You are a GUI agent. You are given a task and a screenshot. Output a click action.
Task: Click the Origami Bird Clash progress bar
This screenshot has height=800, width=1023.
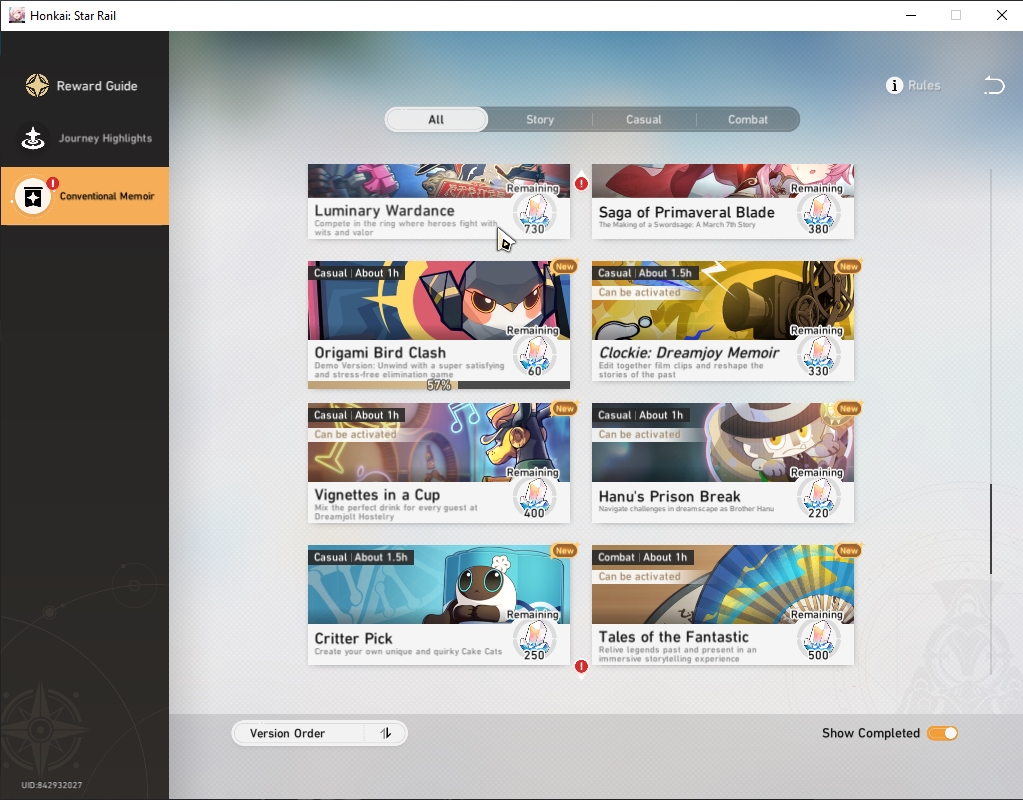tap(438, 385)
